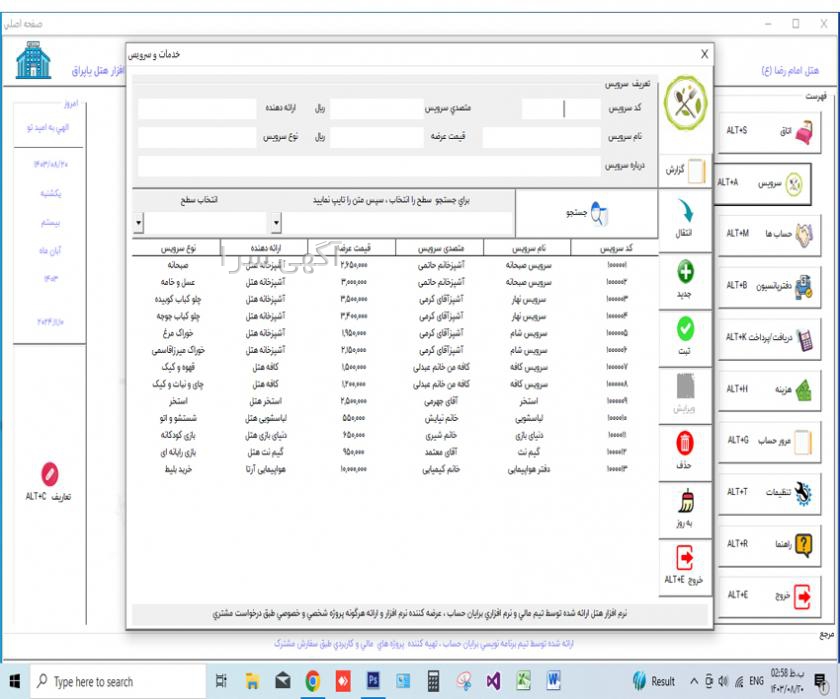This screenshot has width=840, height=699.
Task: Expand the search text combo box arrow
Action: [277, 222]
